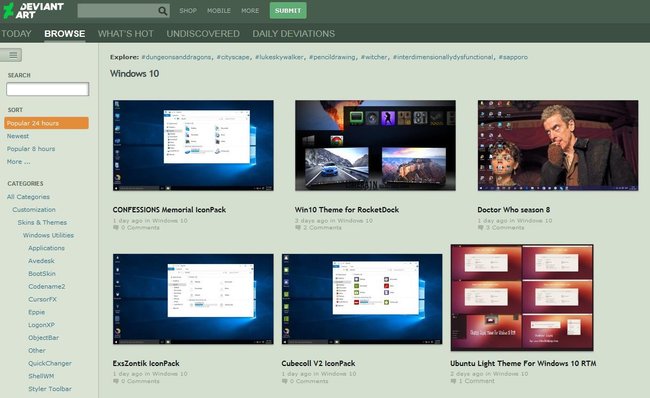Open ExsZontik IconPack thumbnail
Screen dimensions: 650x398
(x=193, y=299)
